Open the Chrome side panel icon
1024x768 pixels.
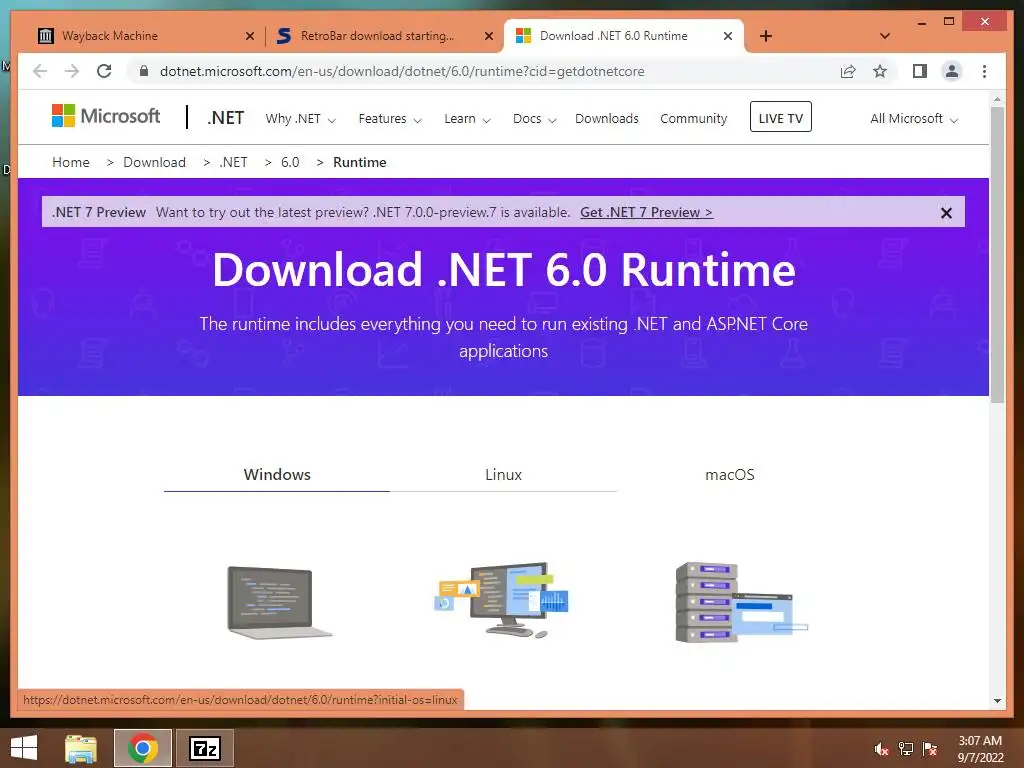[x=920, y=71]
